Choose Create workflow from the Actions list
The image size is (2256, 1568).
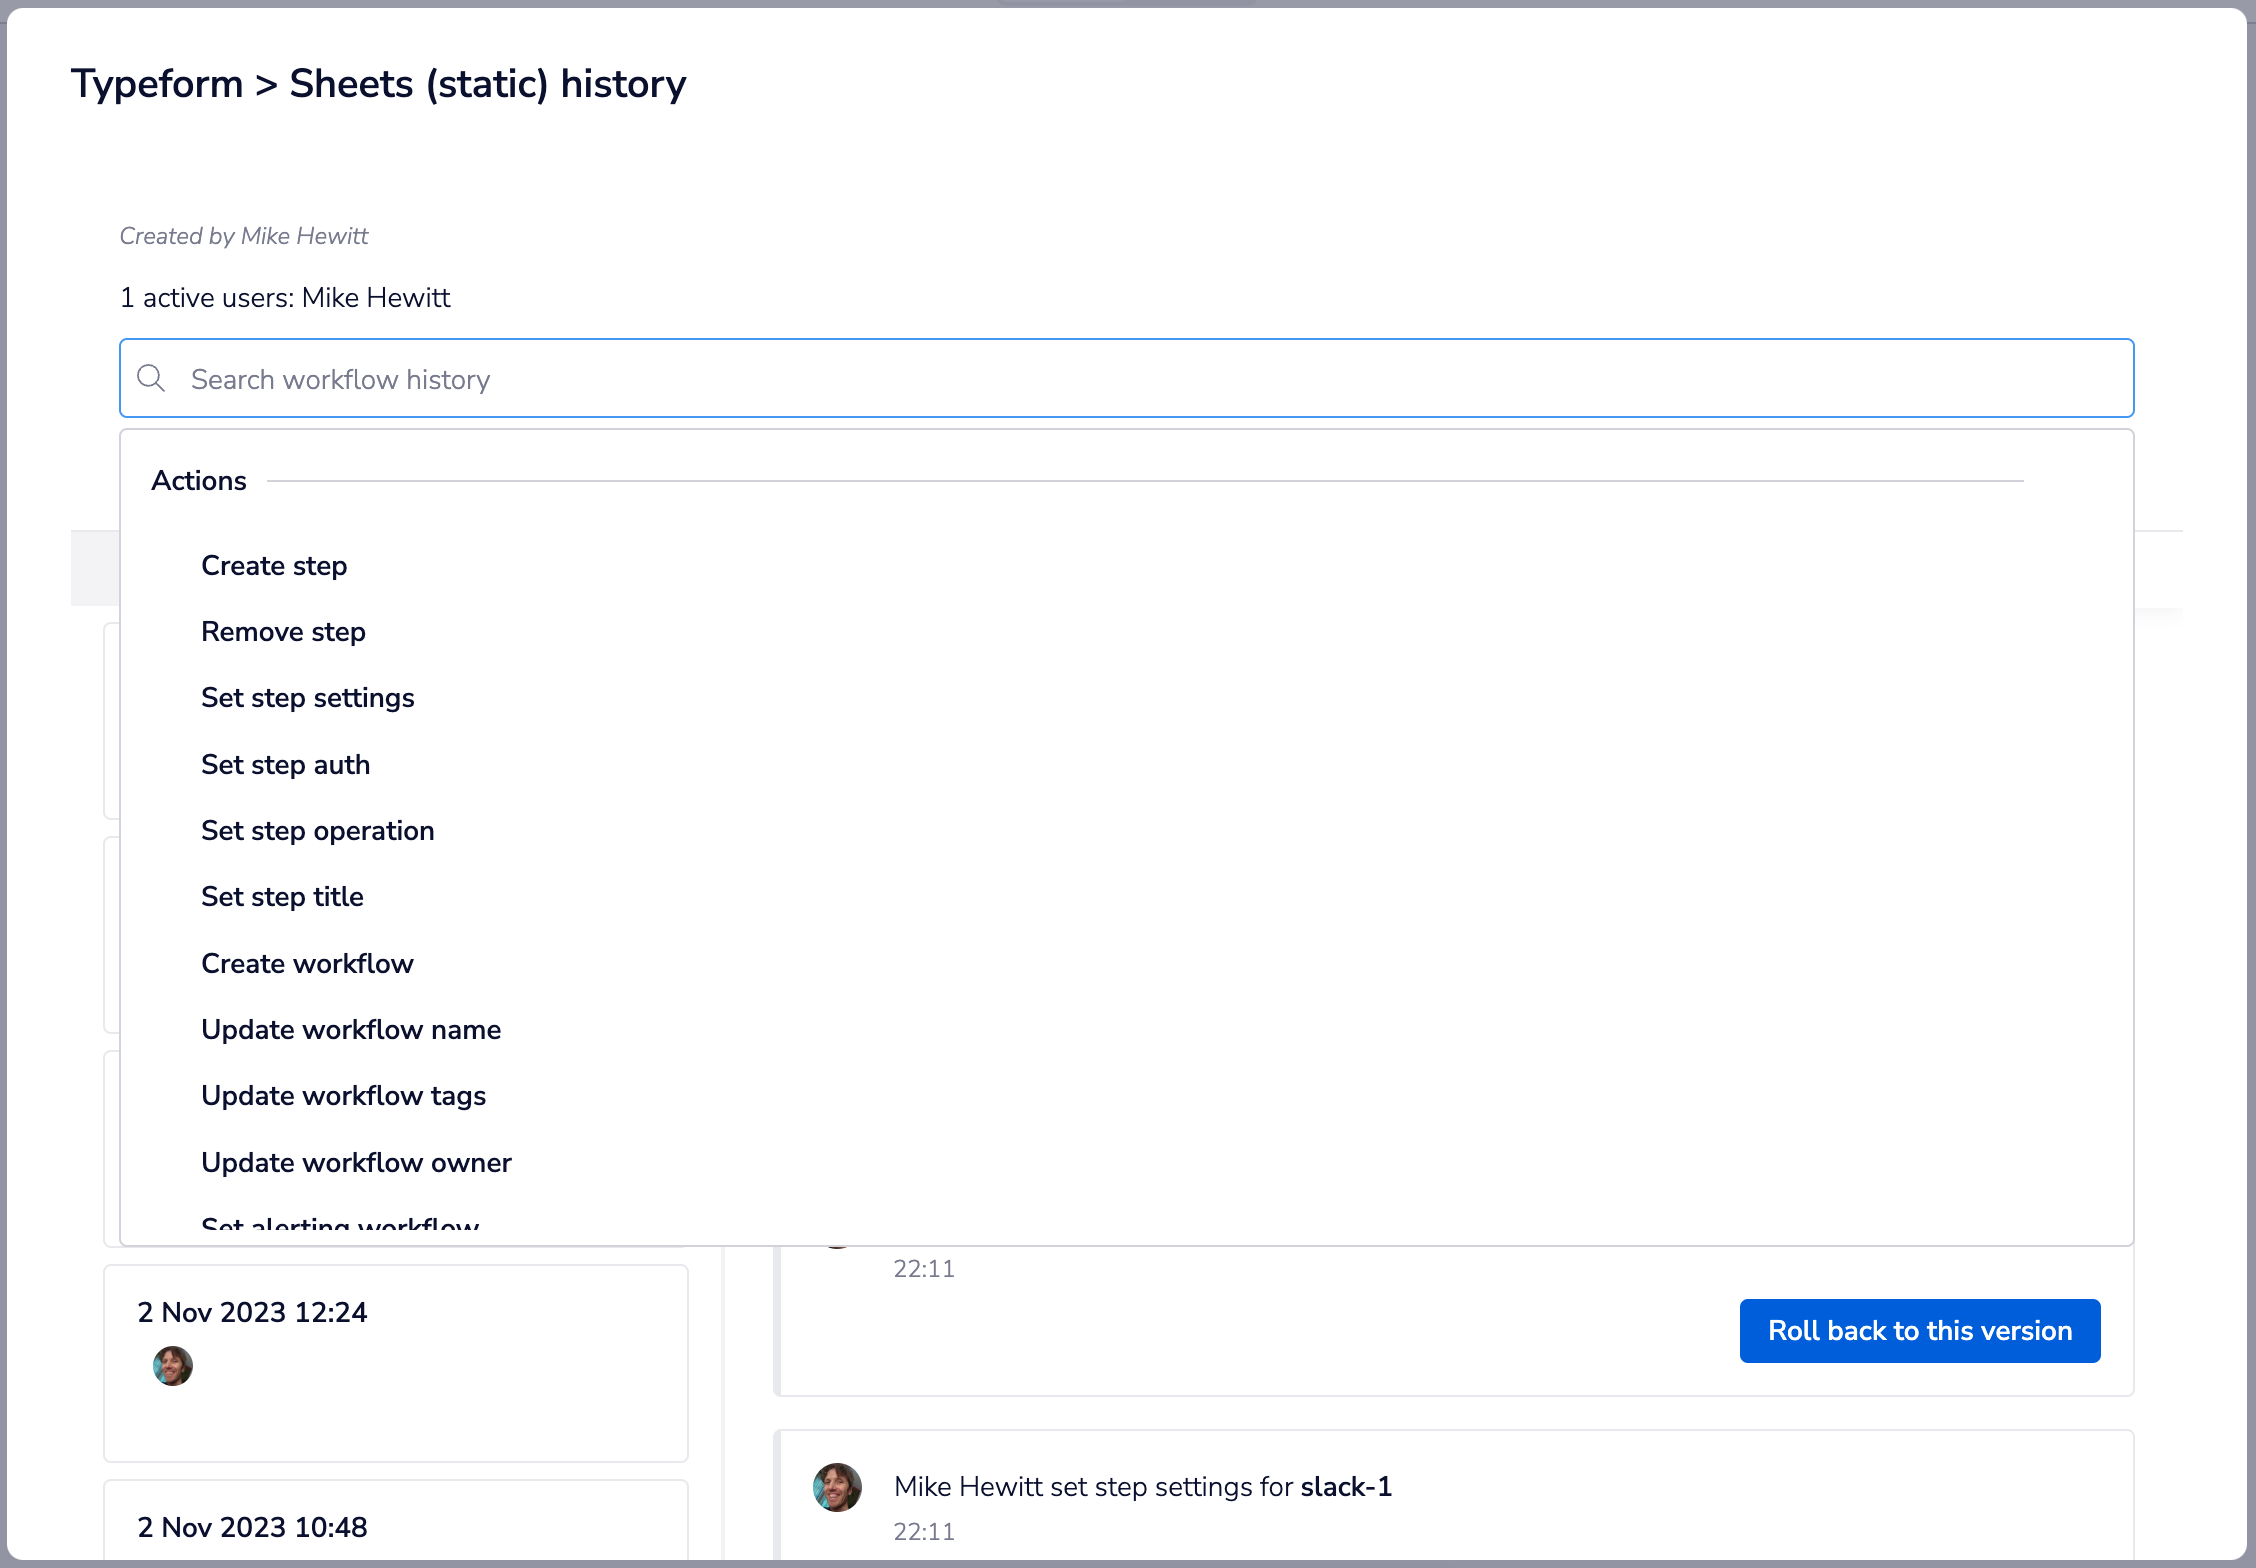click(x=307, y=963)
